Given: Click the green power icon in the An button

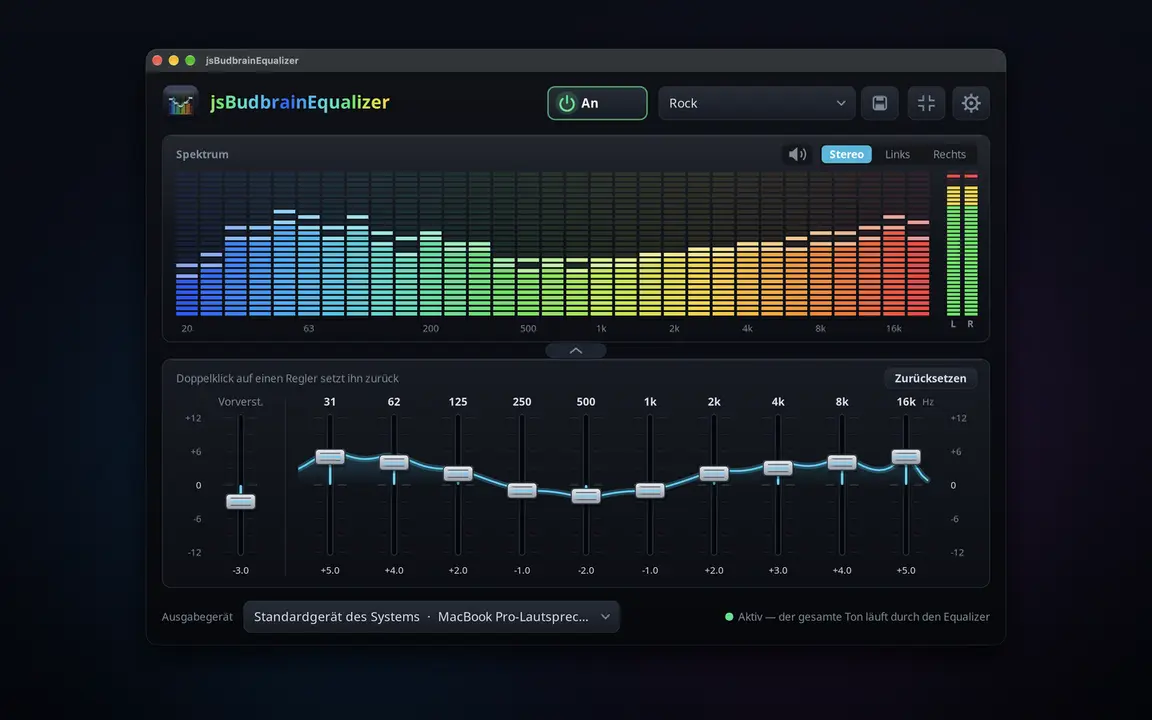Looking at the screenshot, I should click(566, 103).
